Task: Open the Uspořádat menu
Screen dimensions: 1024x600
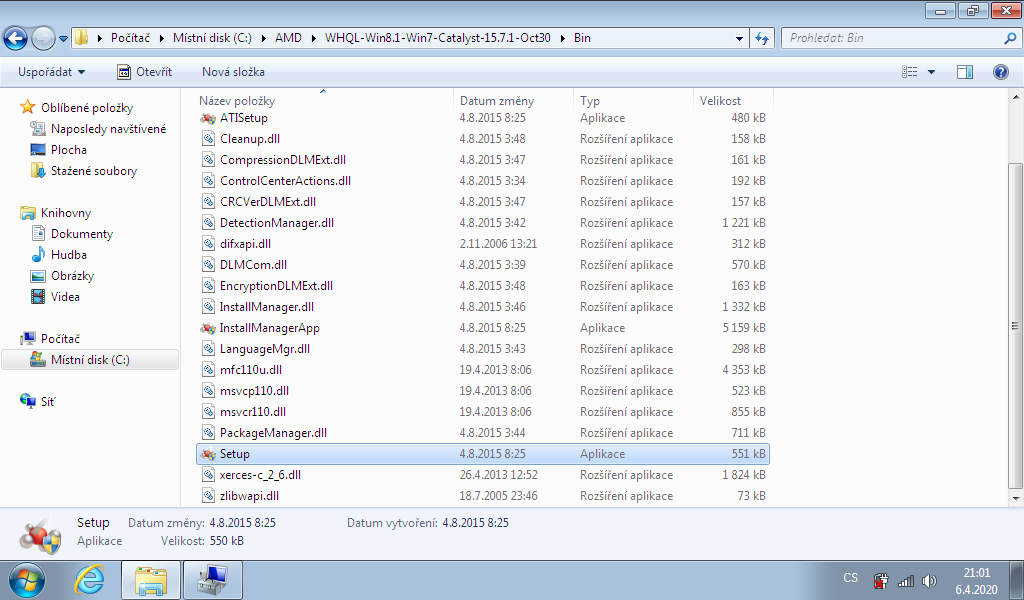Action: click(52, 72)
